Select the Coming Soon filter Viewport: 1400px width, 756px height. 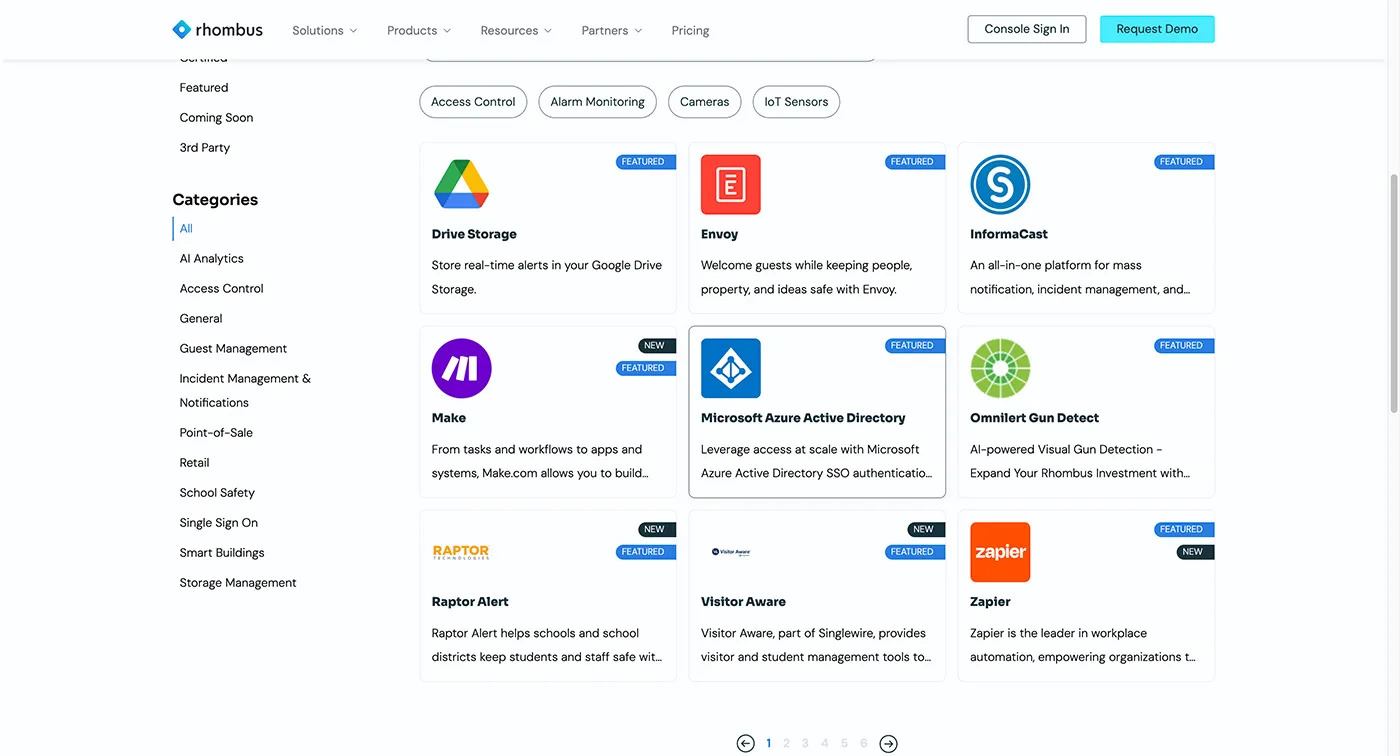click(216, 118)
